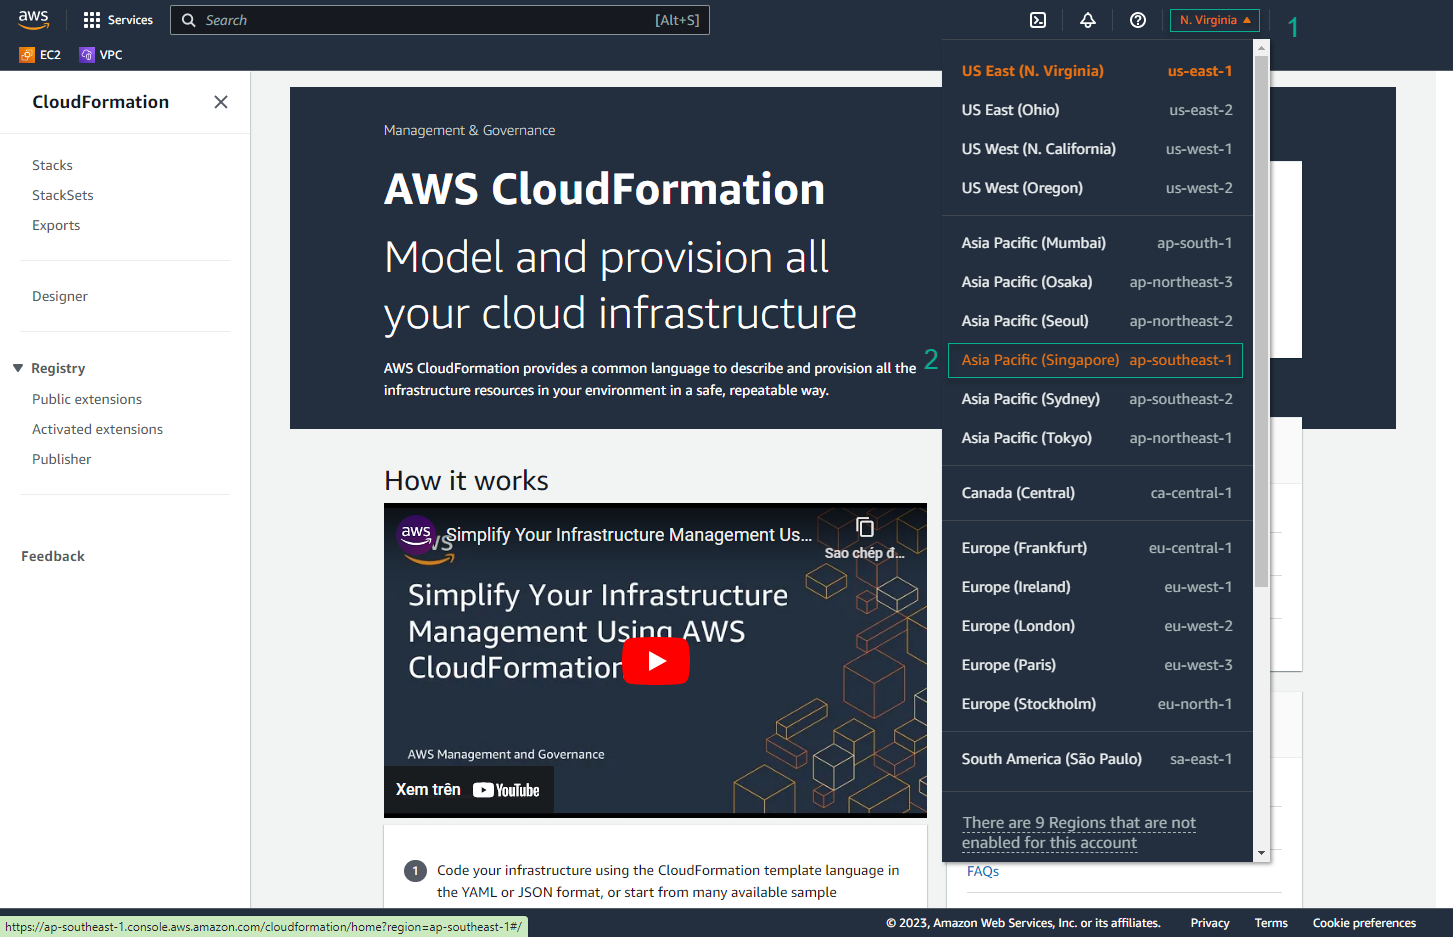Viewport: 1453px width, 937px height.
Task: Open the Designer
Action: click(x=60, y=296)
